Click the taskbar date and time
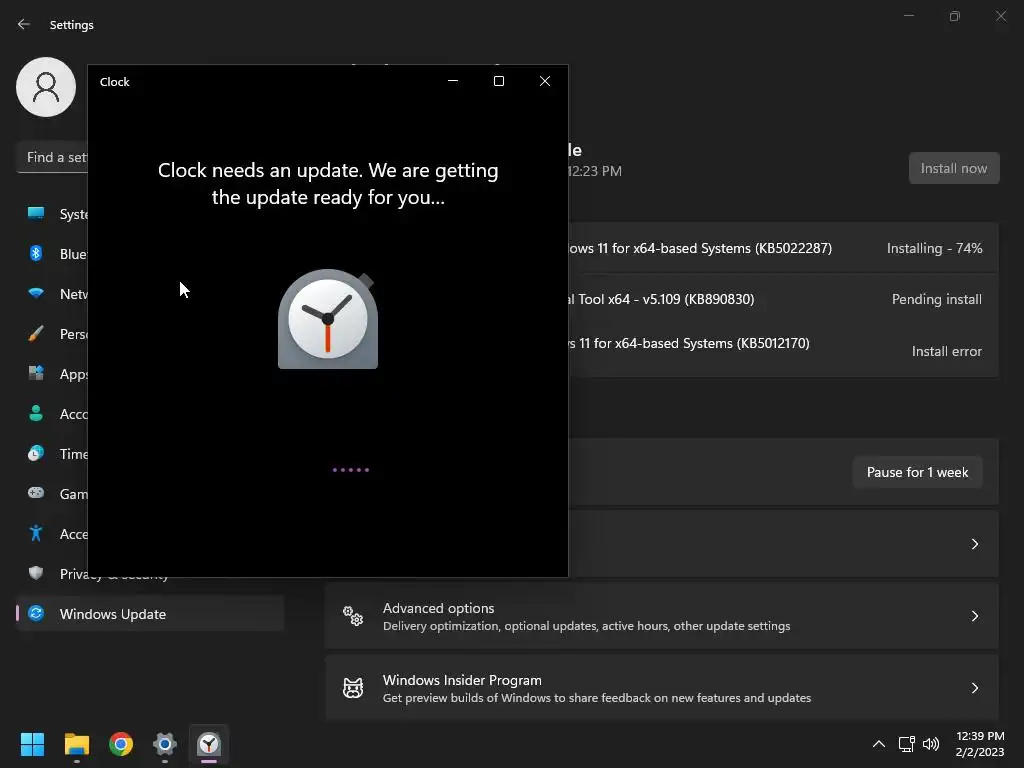Image resolution: width=1024 pixels, height=768 pixels. [980, 744]
